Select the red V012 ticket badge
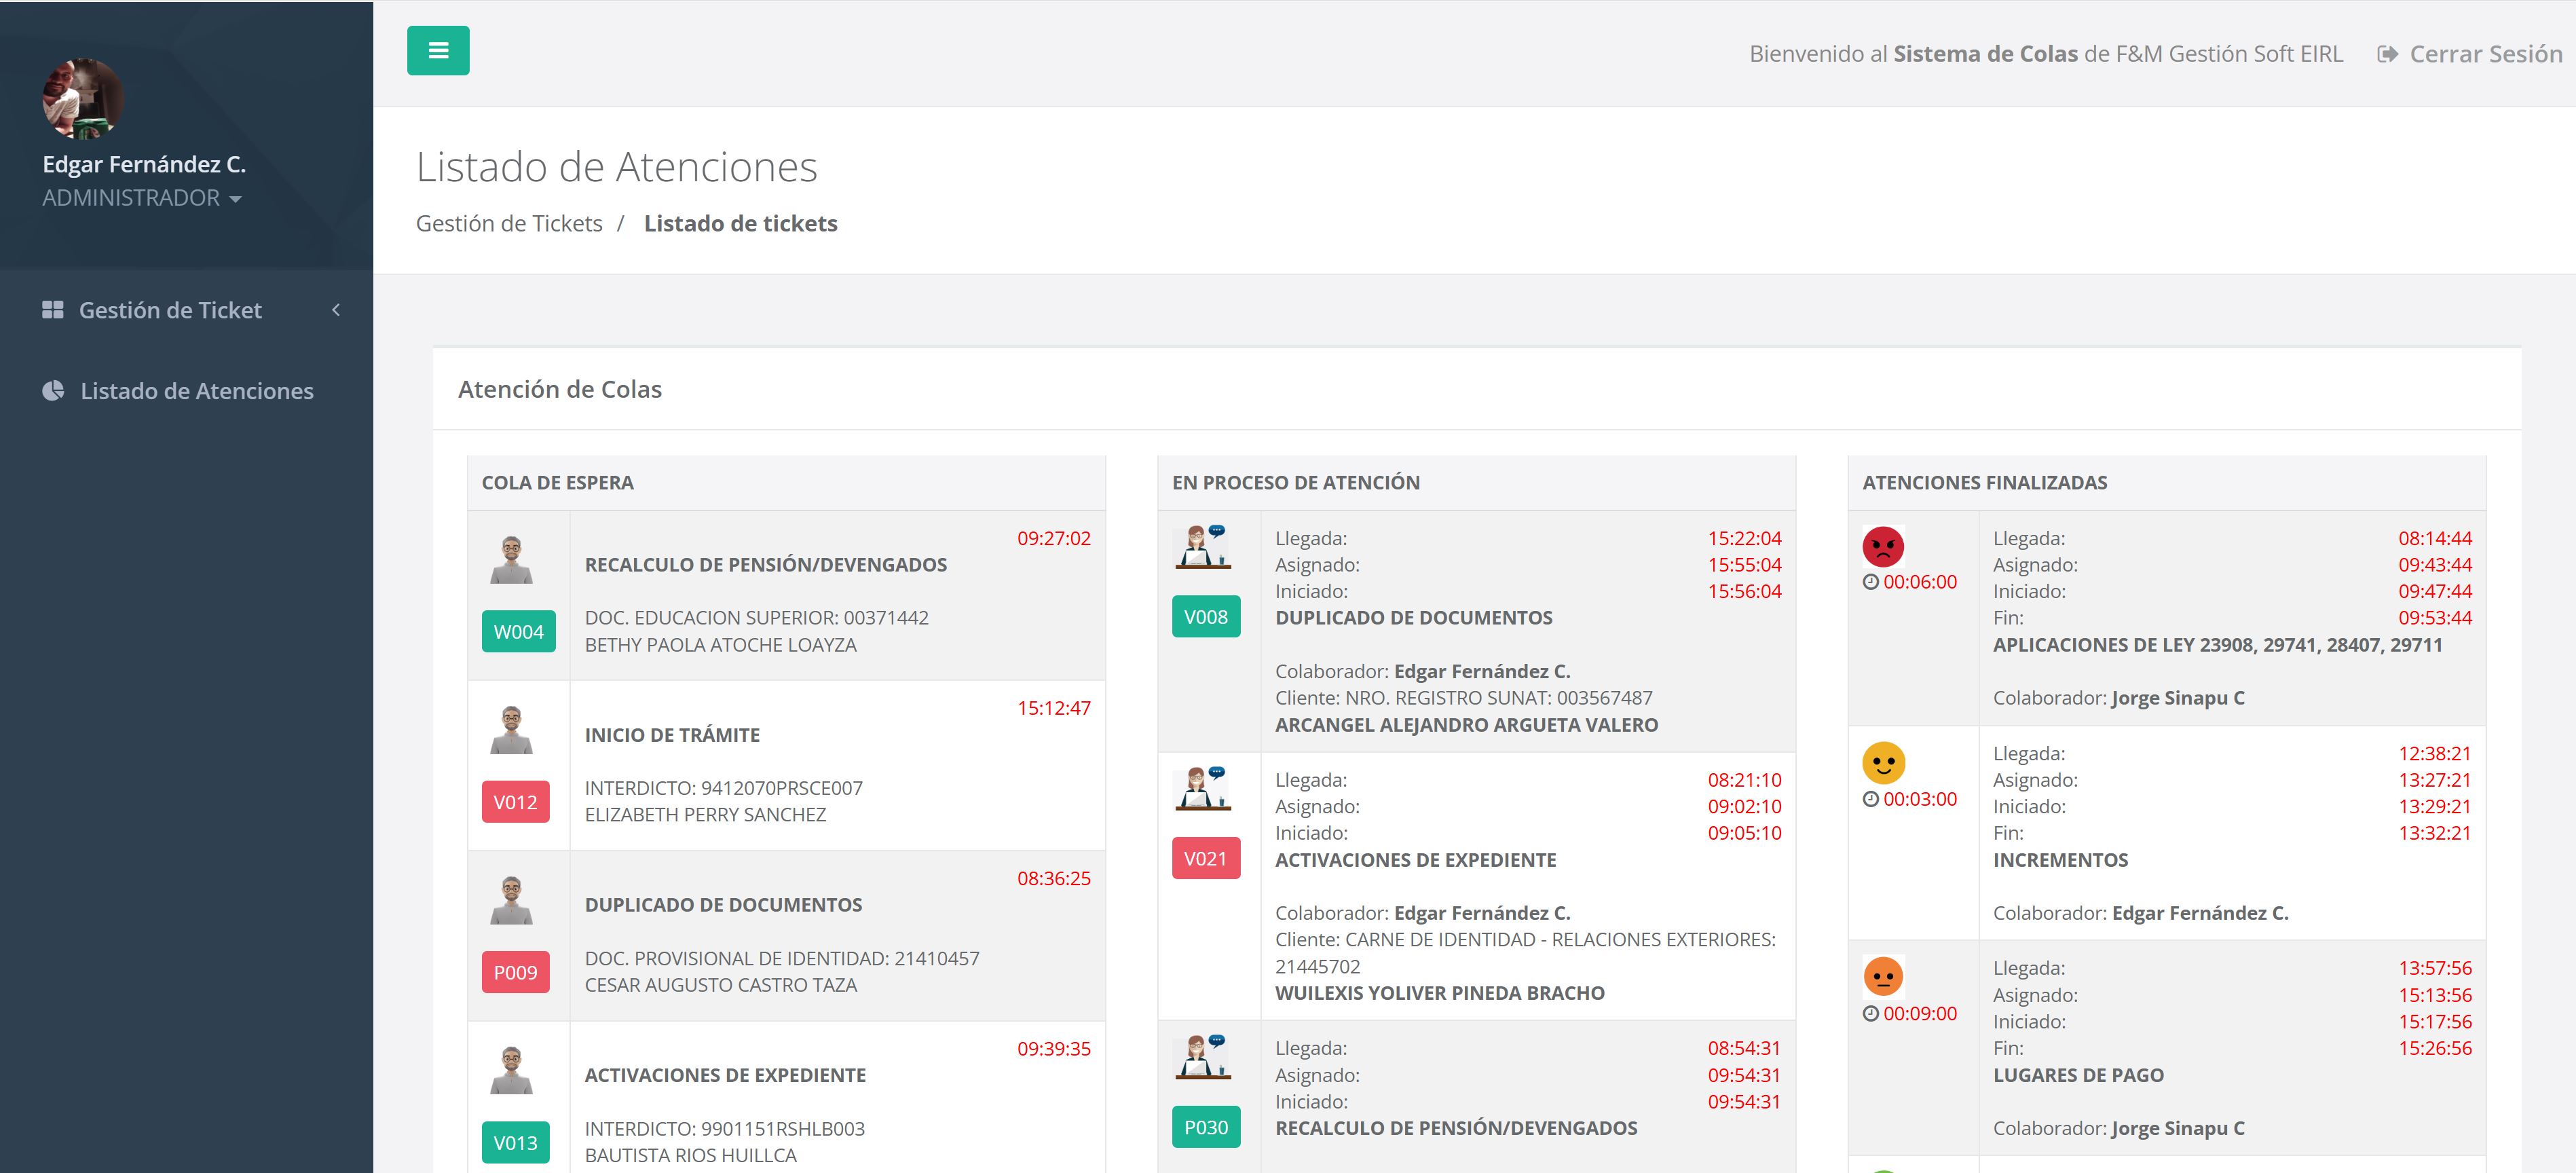 coord(515,802)
